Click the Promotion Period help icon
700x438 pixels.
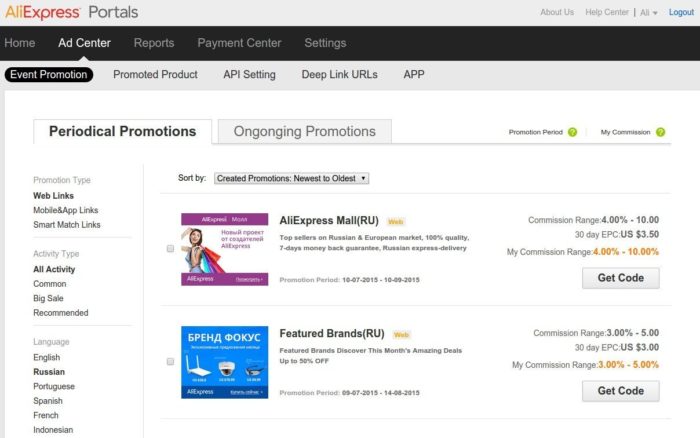[x=572, y=132]
